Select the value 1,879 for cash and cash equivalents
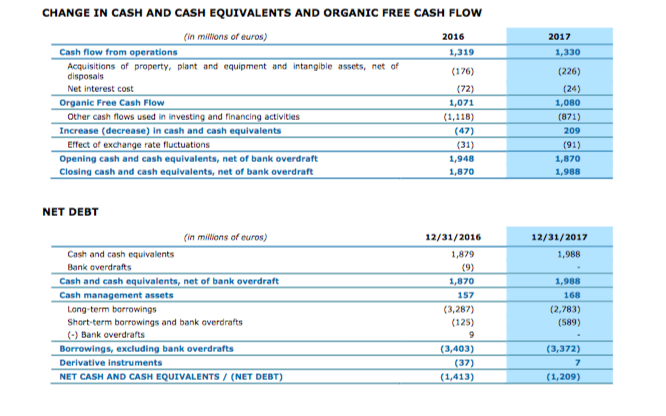The height and width of the screenshot is (416, 666). tap(462, 255)
